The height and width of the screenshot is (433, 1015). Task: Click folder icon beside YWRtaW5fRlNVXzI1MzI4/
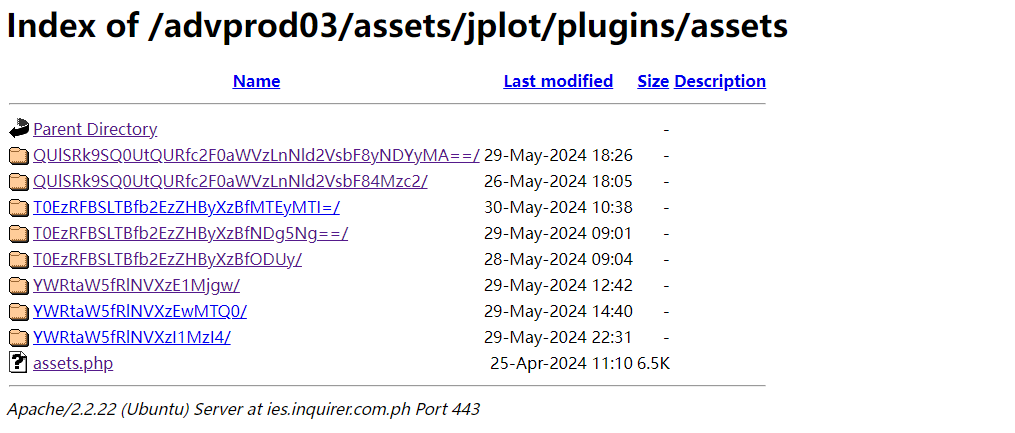click(x=19, y=338)
